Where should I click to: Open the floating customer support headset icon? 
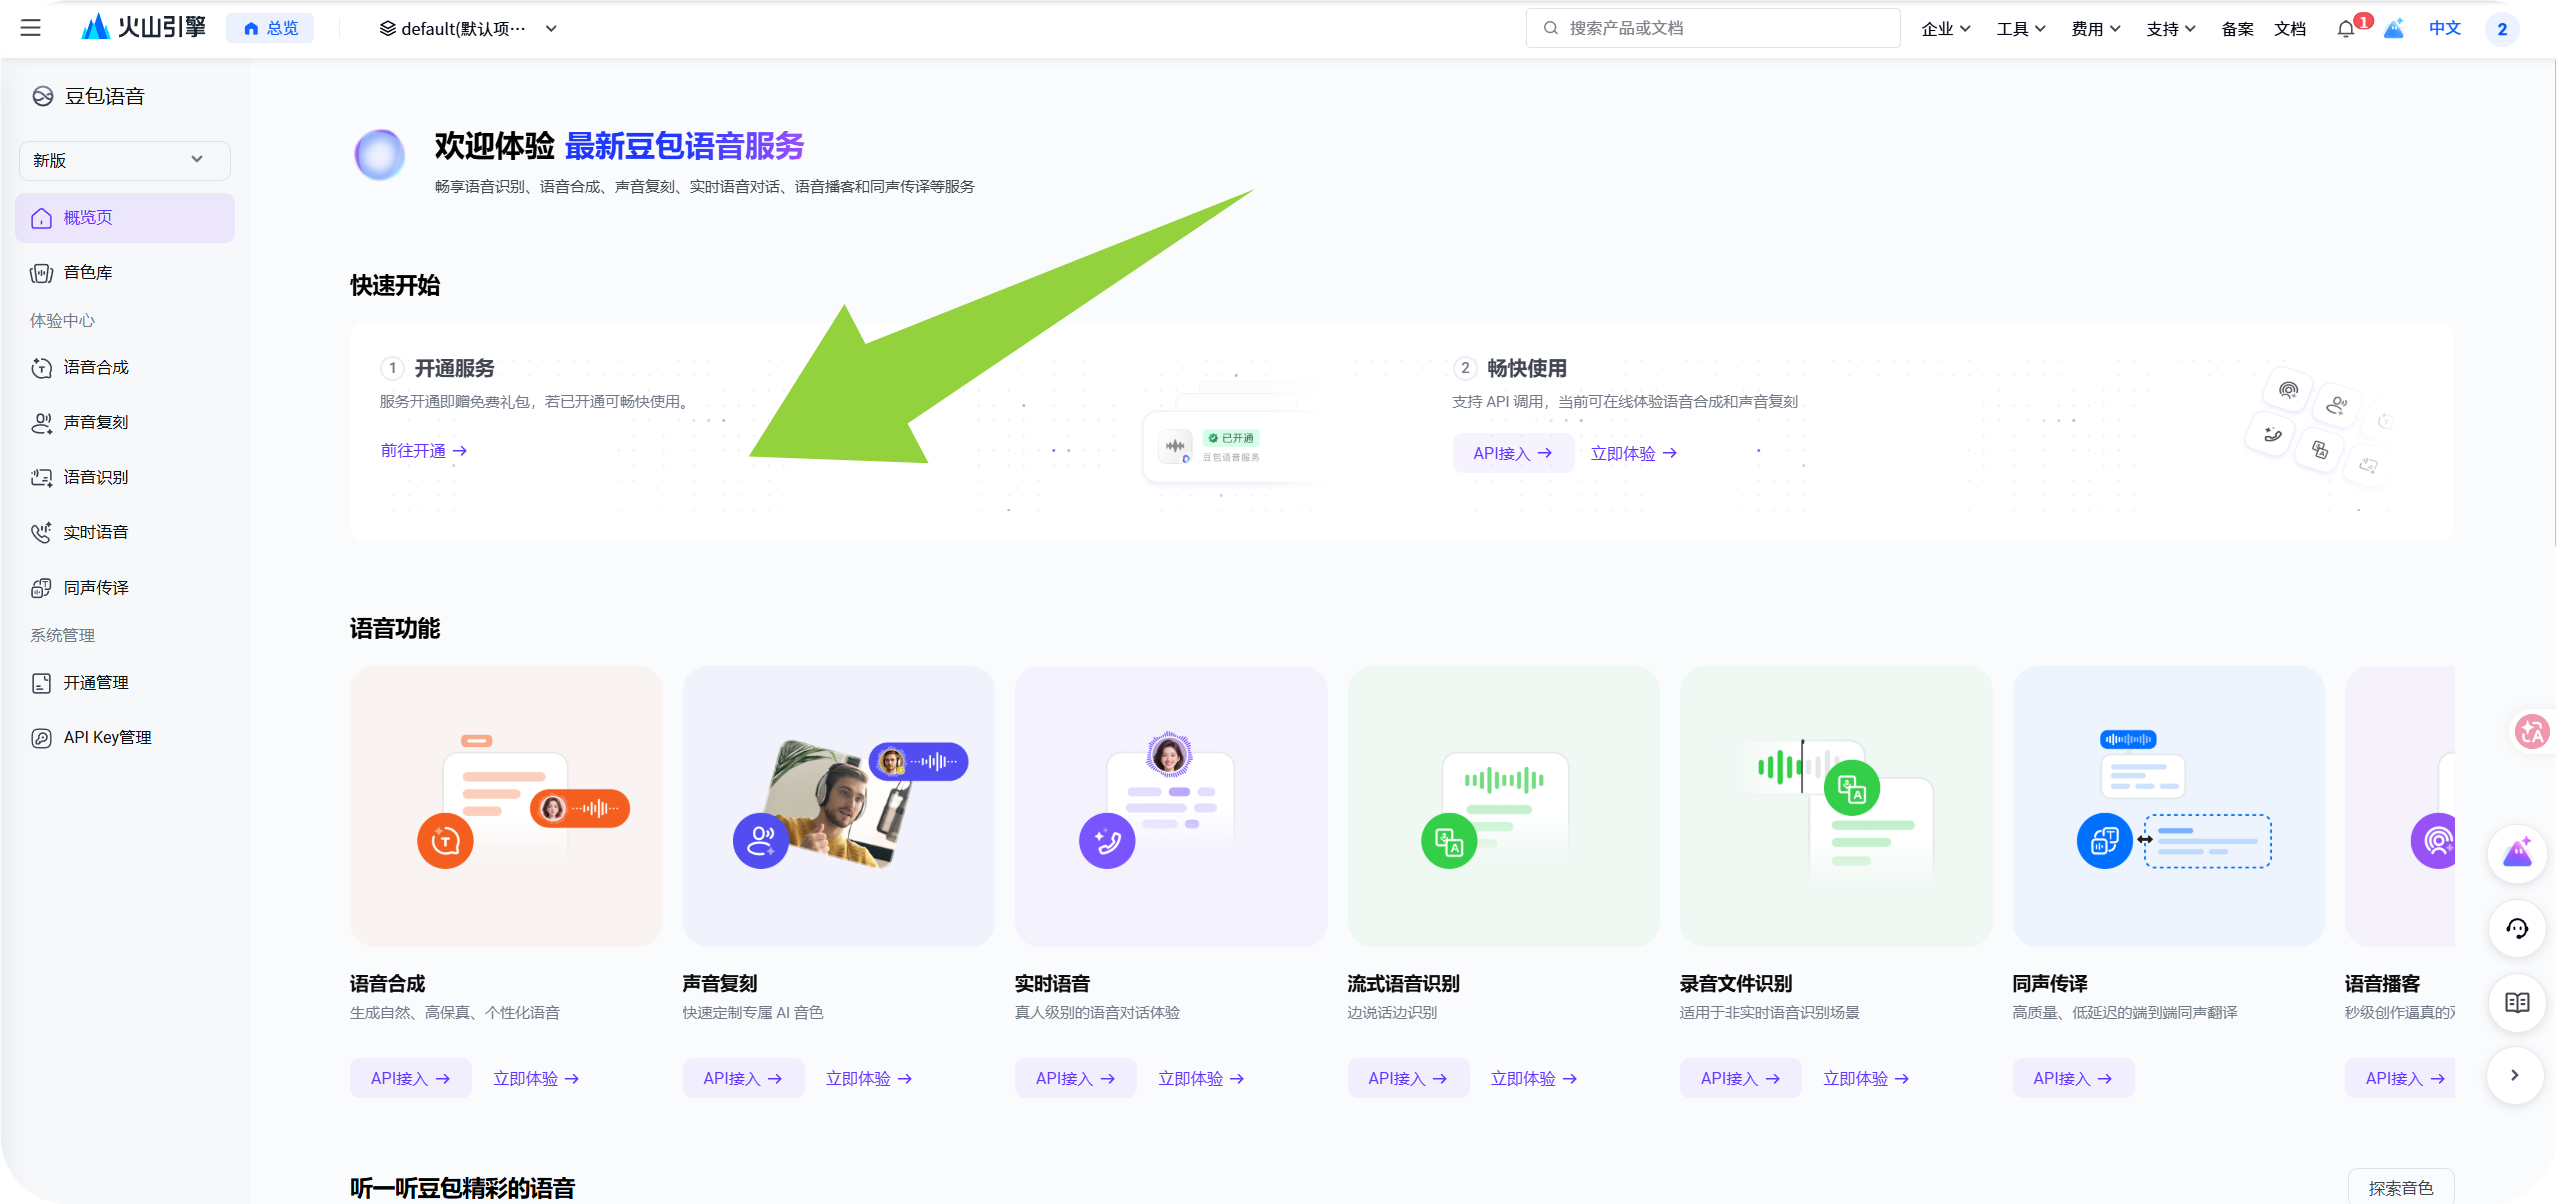click(x=2516, y=928)
